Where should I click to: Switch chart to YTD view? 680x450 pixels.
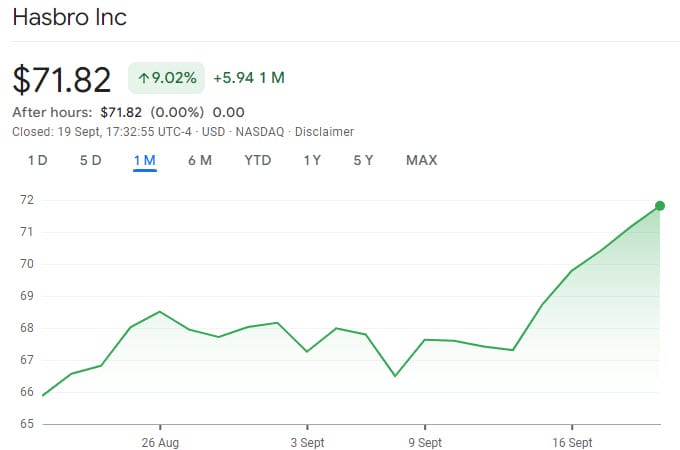[x=257, y=160]
